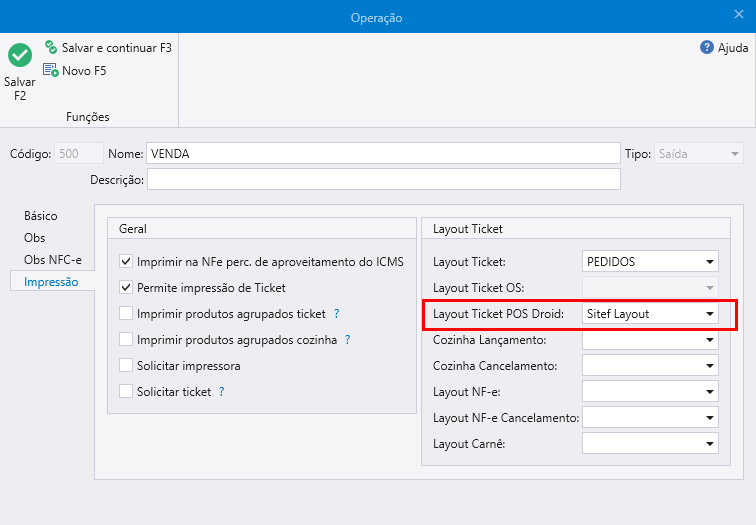Click help icon beside Imprimir produtos agrupados cozinha
Image resolution: width=756 pixels, height=525 pixels.
coord(347,340)
